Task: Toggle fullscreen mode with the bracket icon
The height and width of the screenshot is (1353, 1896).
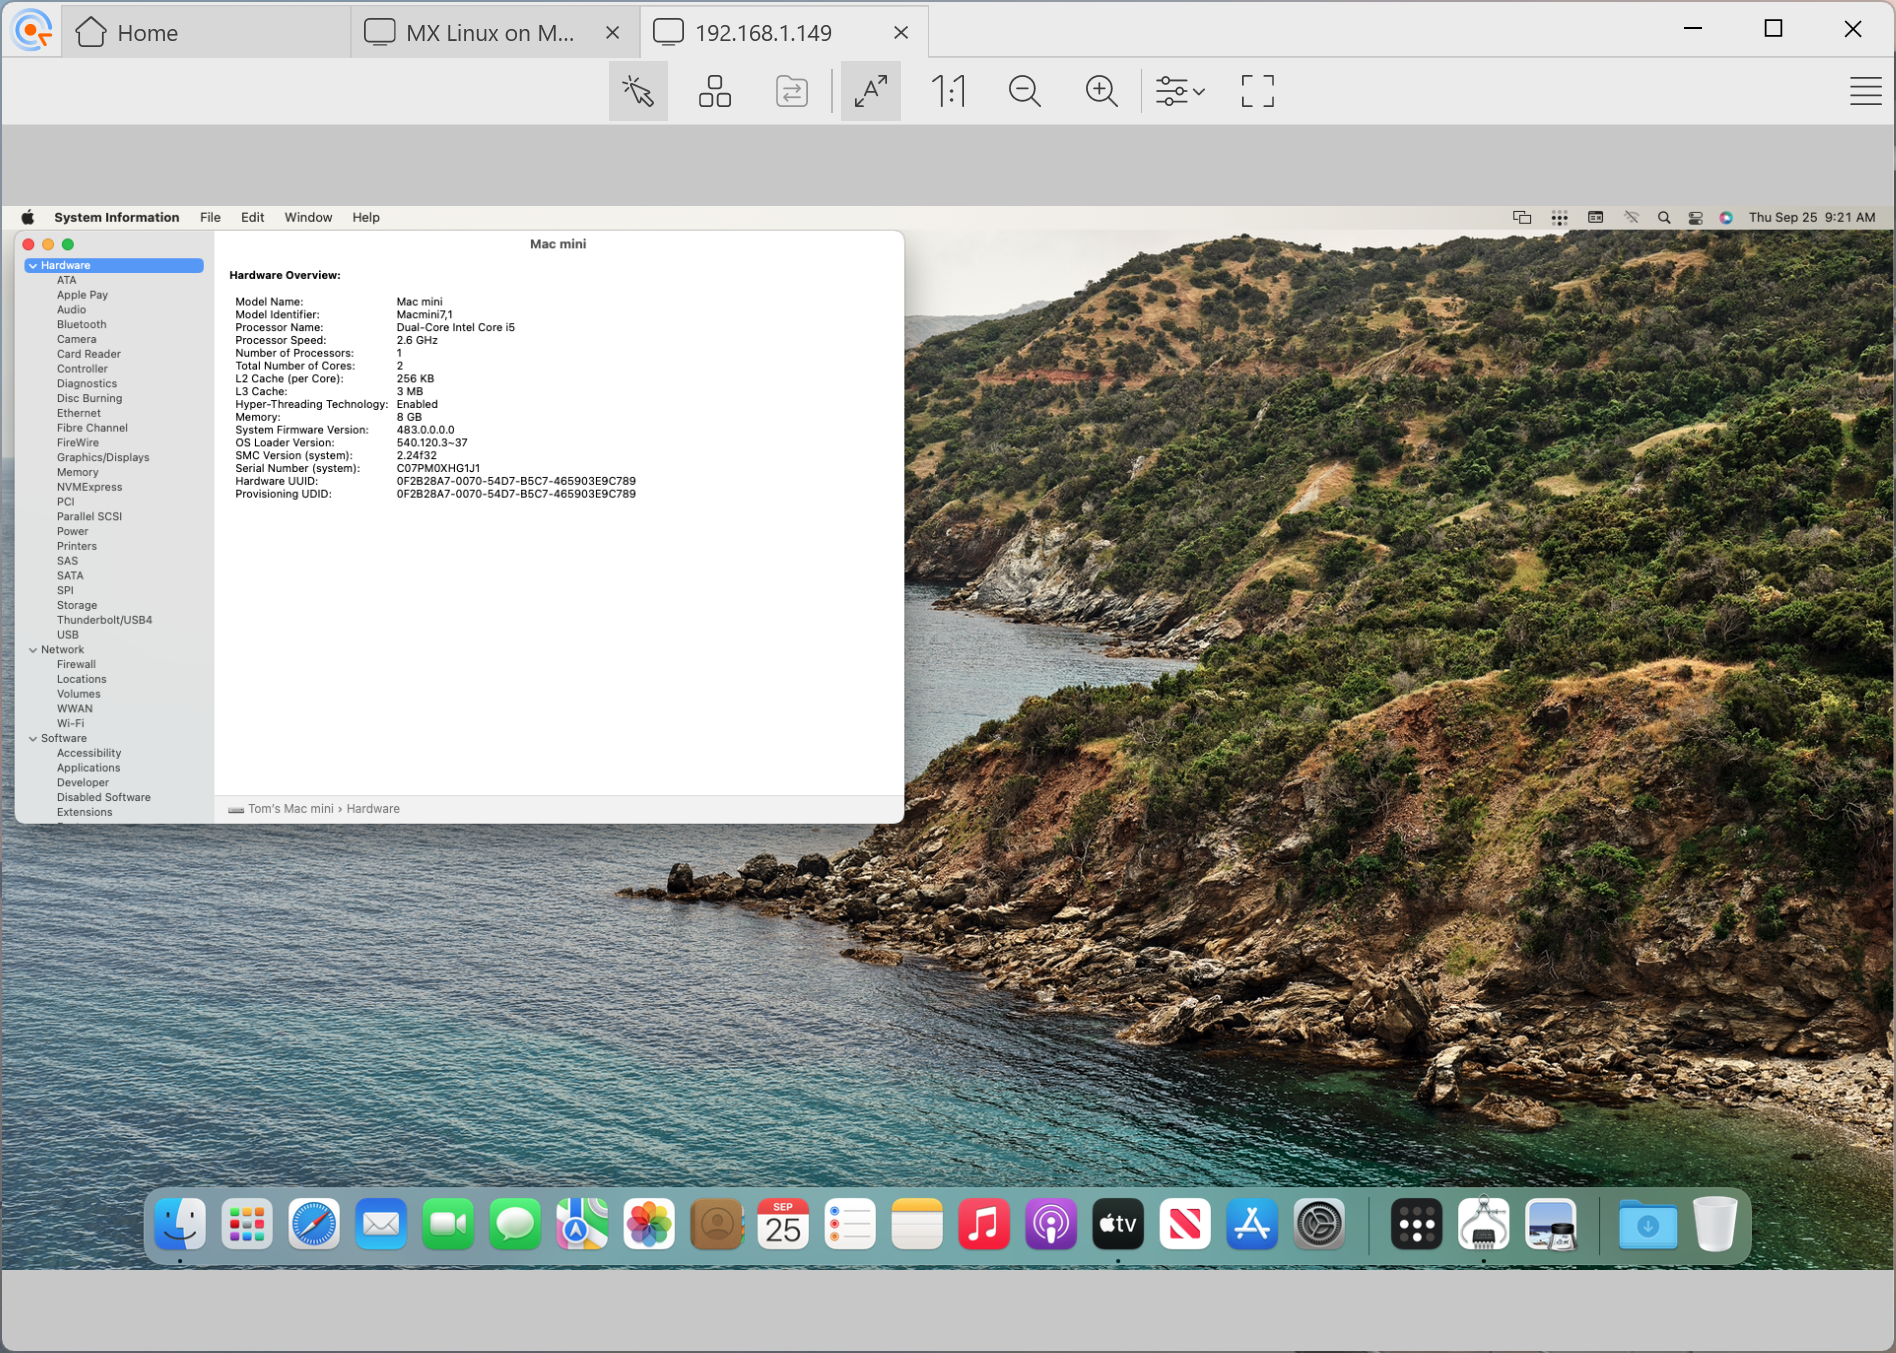Action: point(1256,91)
